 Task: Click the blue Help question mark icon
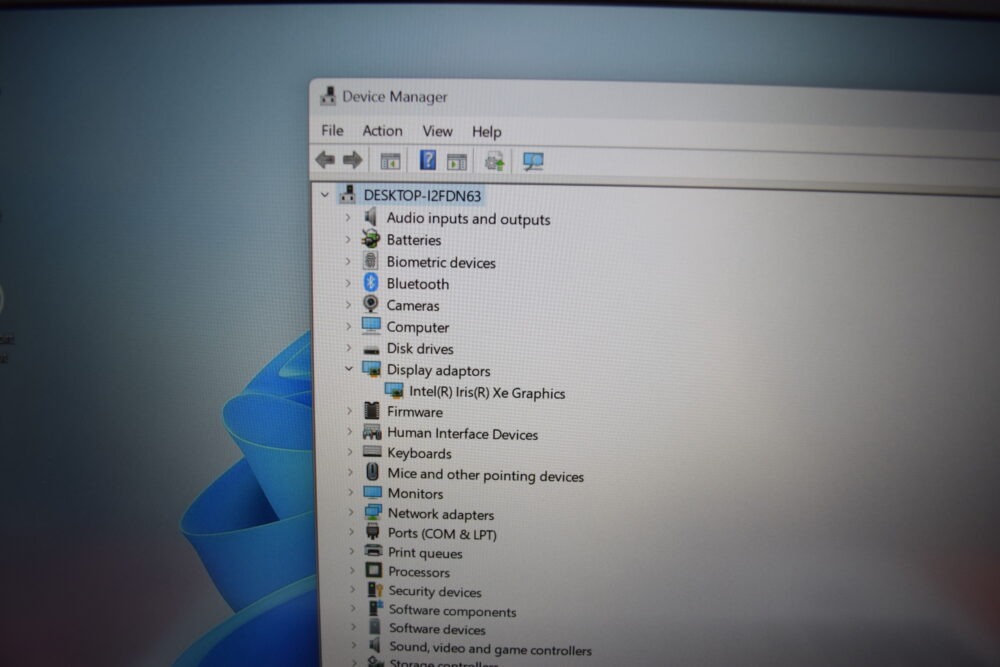[x=427, y=159]
